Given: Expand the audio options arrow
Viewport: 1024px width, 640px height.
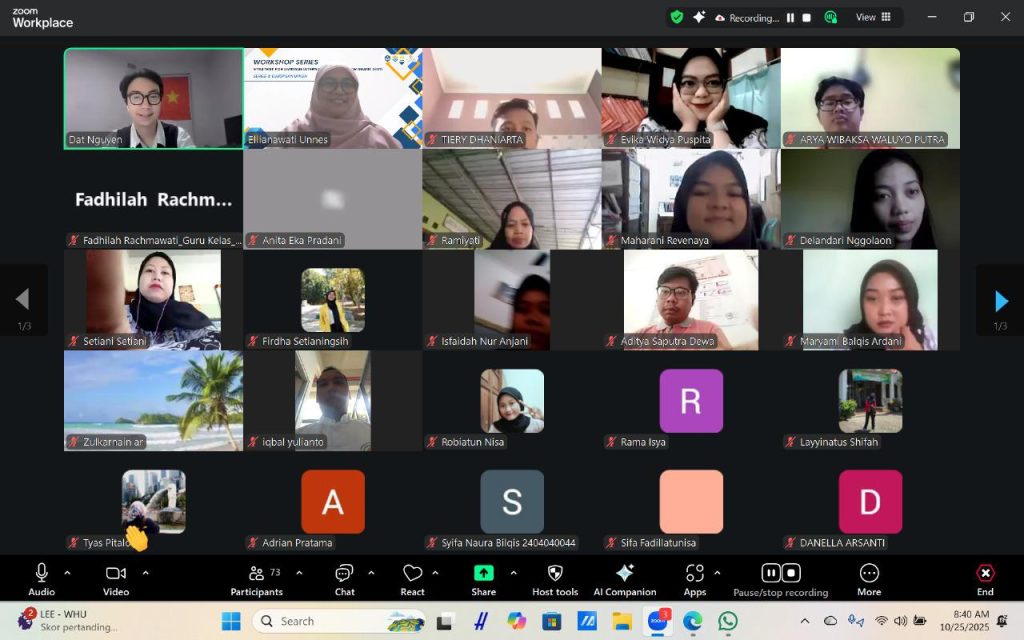Looking at the screenshot, I should [x=67, y=573].
